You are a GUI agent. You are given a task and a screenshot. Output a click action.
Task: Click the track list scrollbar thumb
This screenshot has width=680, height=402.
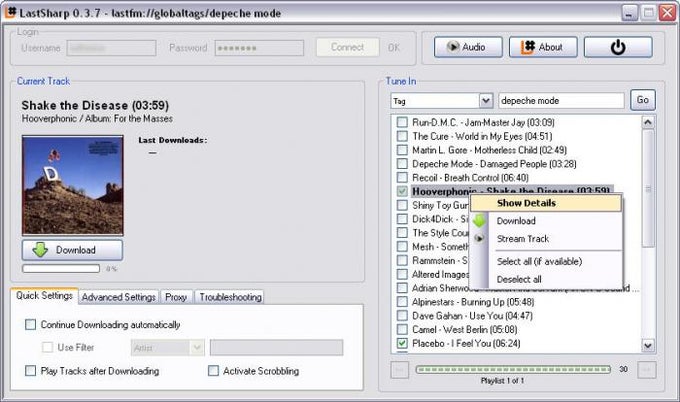pyautogui.click(x=648, y=189)
